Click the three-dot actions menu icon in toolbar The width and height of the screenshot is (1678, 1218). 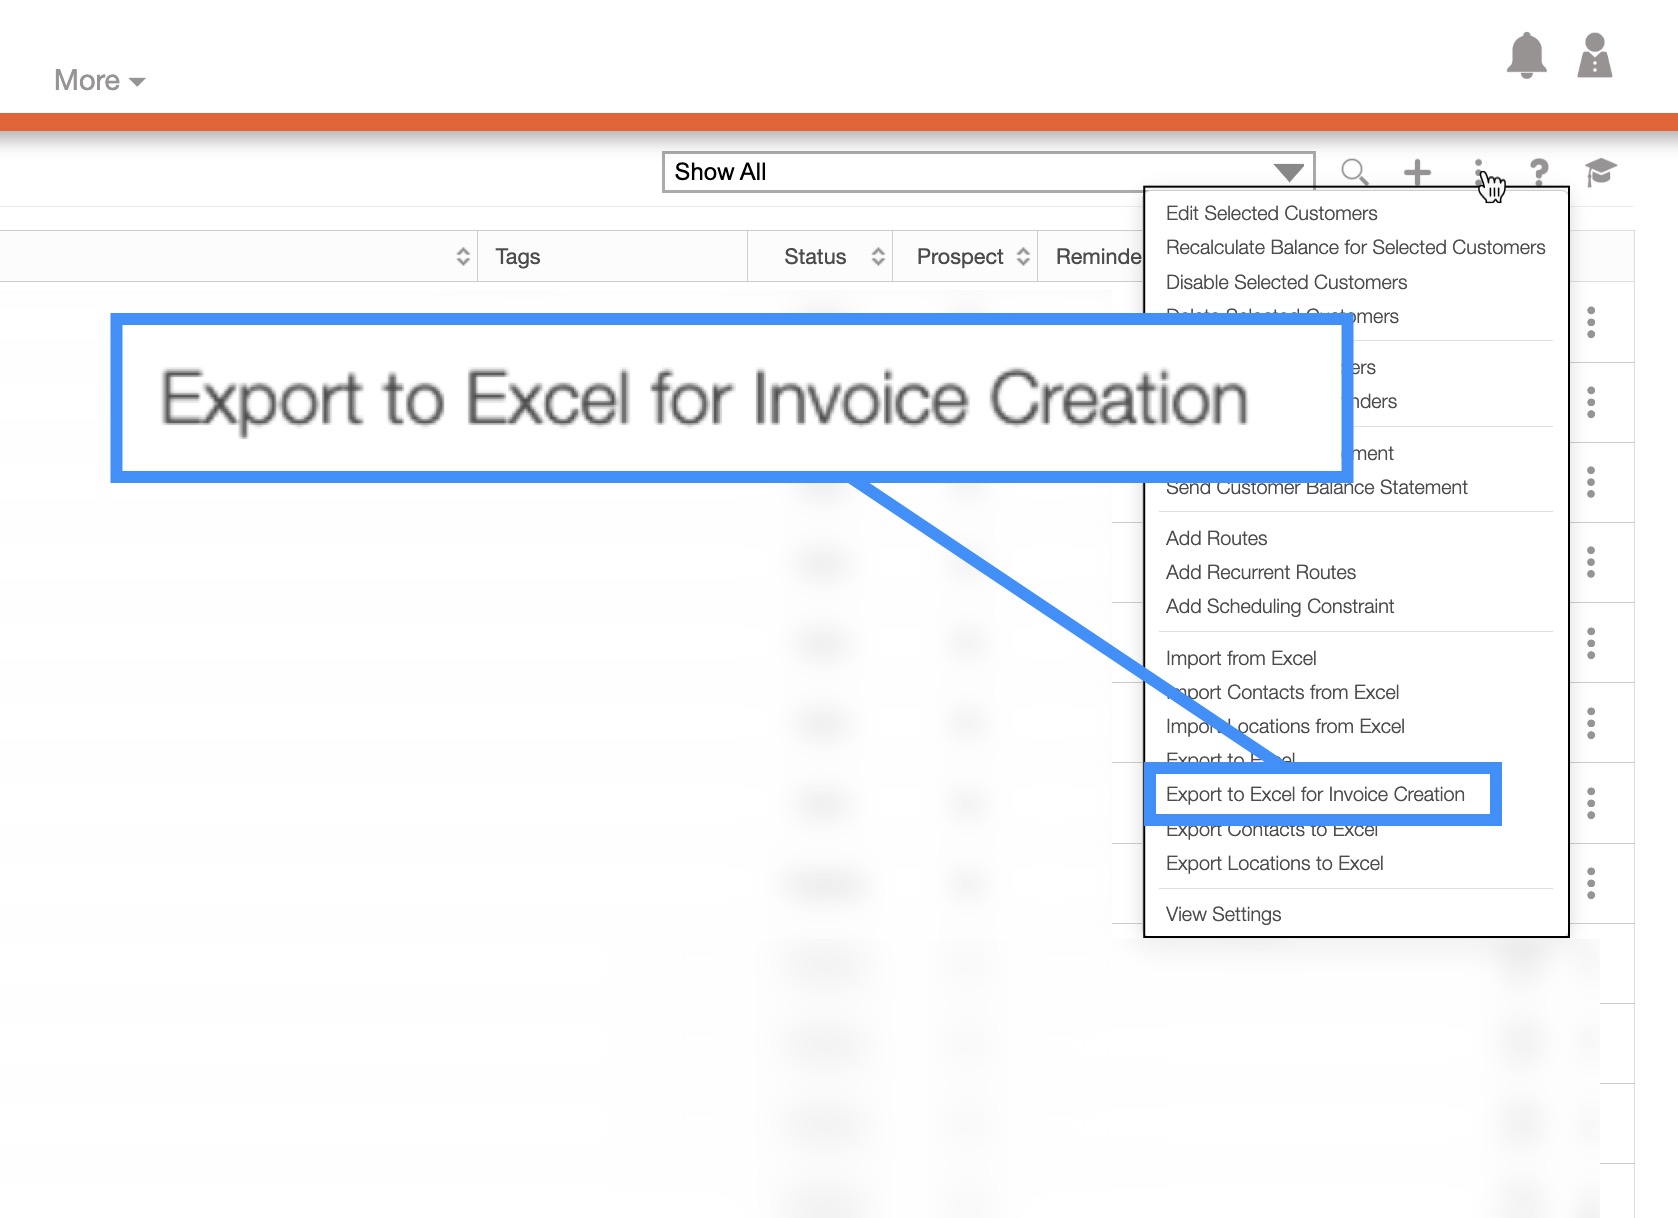pyautogui.click(x=1478, y=170)
